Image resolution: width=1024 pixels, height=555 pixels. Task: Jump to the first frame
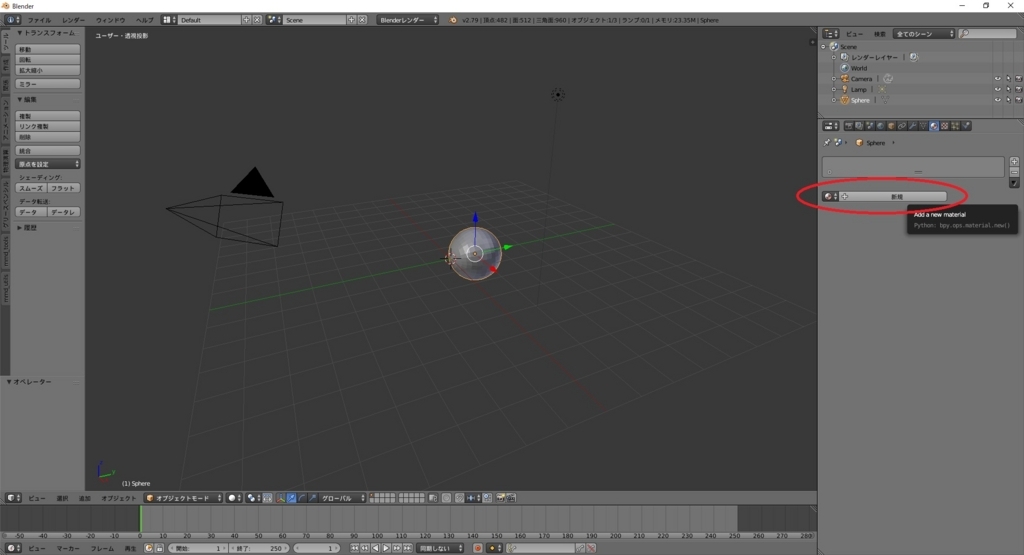pyautogui.click(x=355, y=548)
